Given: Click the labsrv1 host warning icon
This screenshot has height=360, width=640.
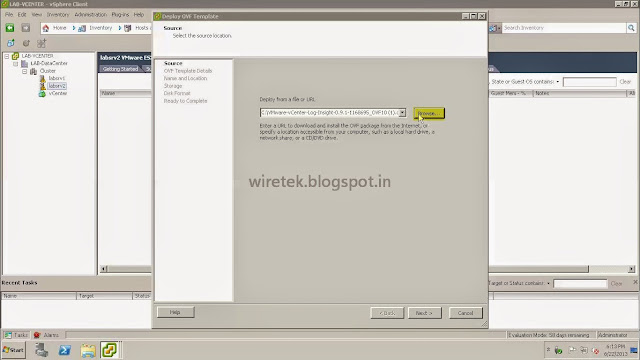Looking at the screenshot, I should tap(42, 78).
